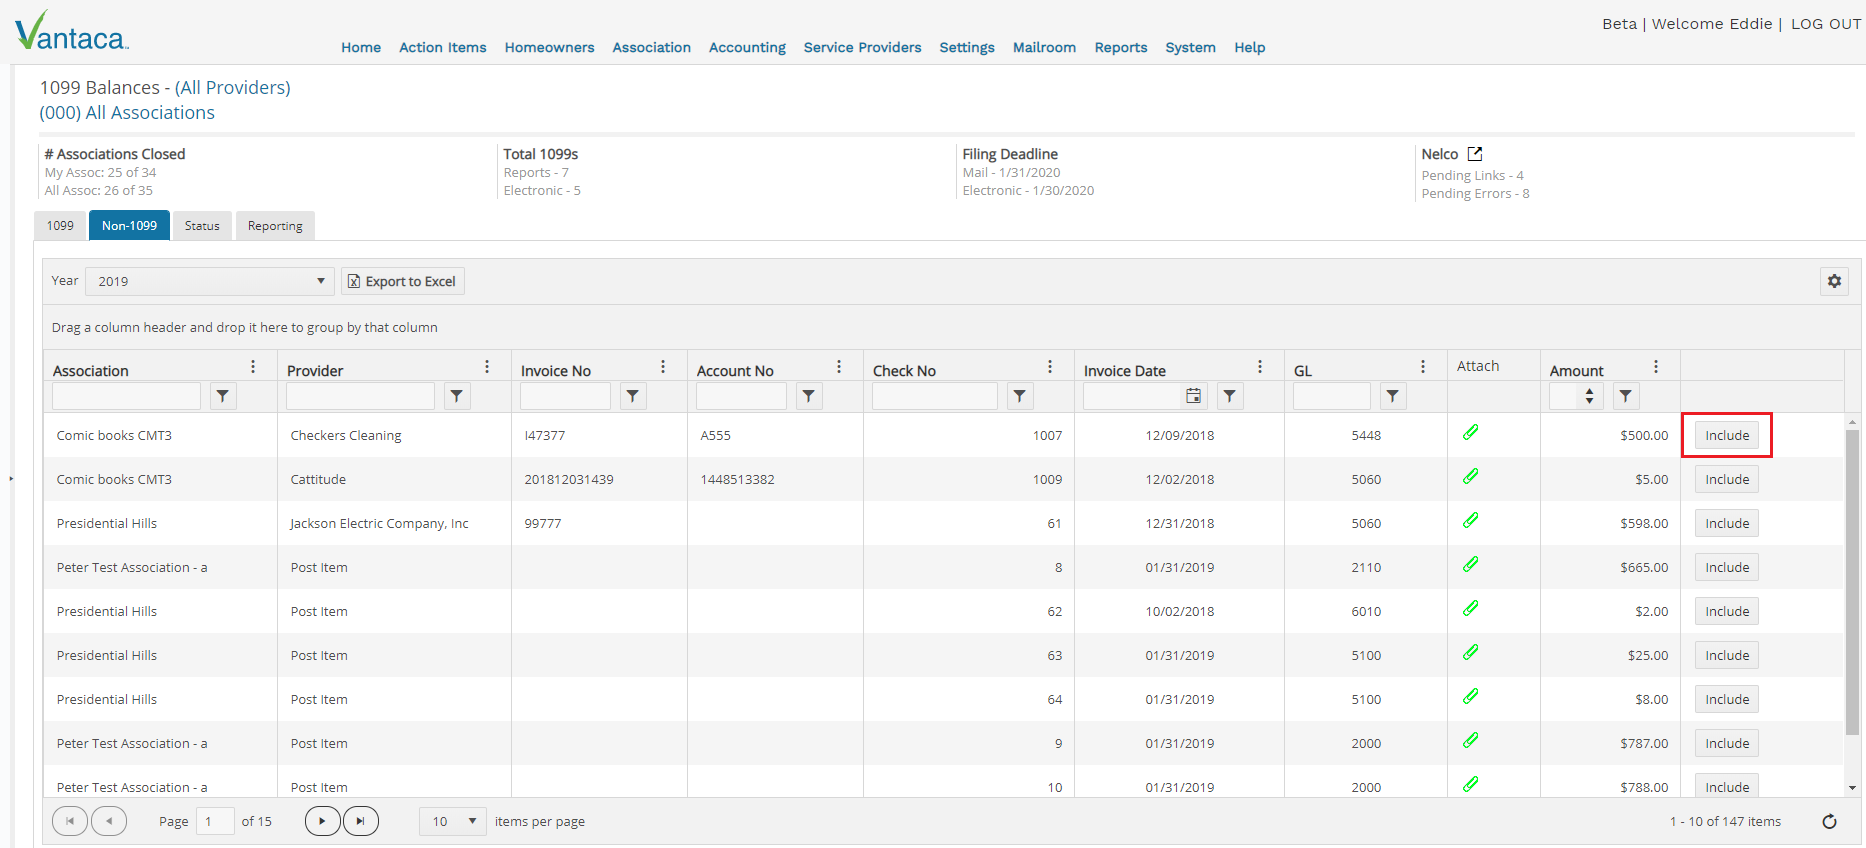Viewport: 1866px width, 848px height.
Task: Open Invoice Date calendar picker icon
Action: [x=1193, y=397]
